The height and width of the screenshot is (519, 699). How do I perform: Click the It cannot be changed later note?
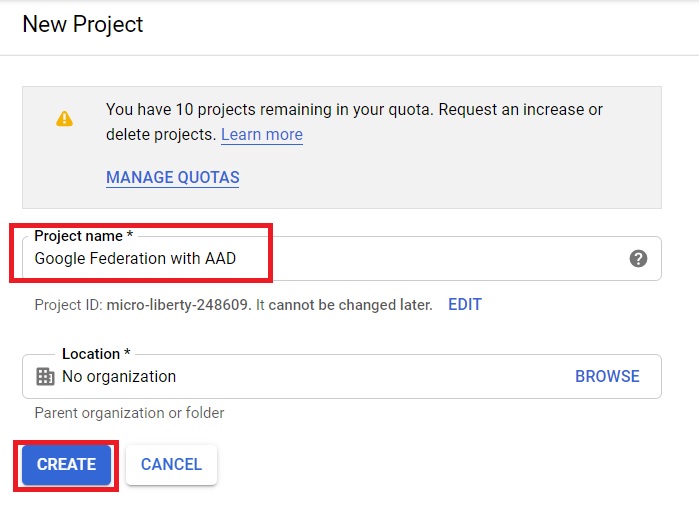point(344,305)
